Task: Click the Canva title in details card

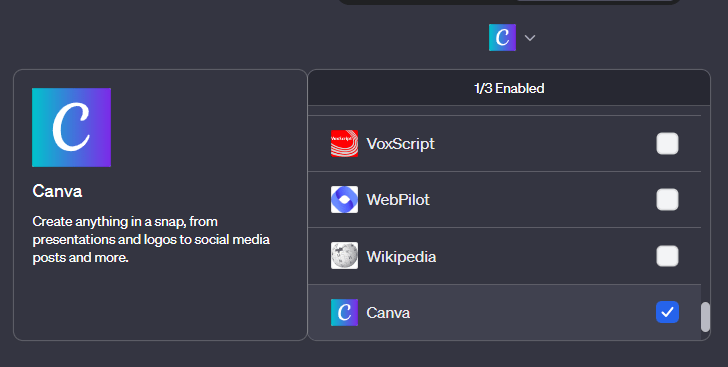Action: point(58,191)
